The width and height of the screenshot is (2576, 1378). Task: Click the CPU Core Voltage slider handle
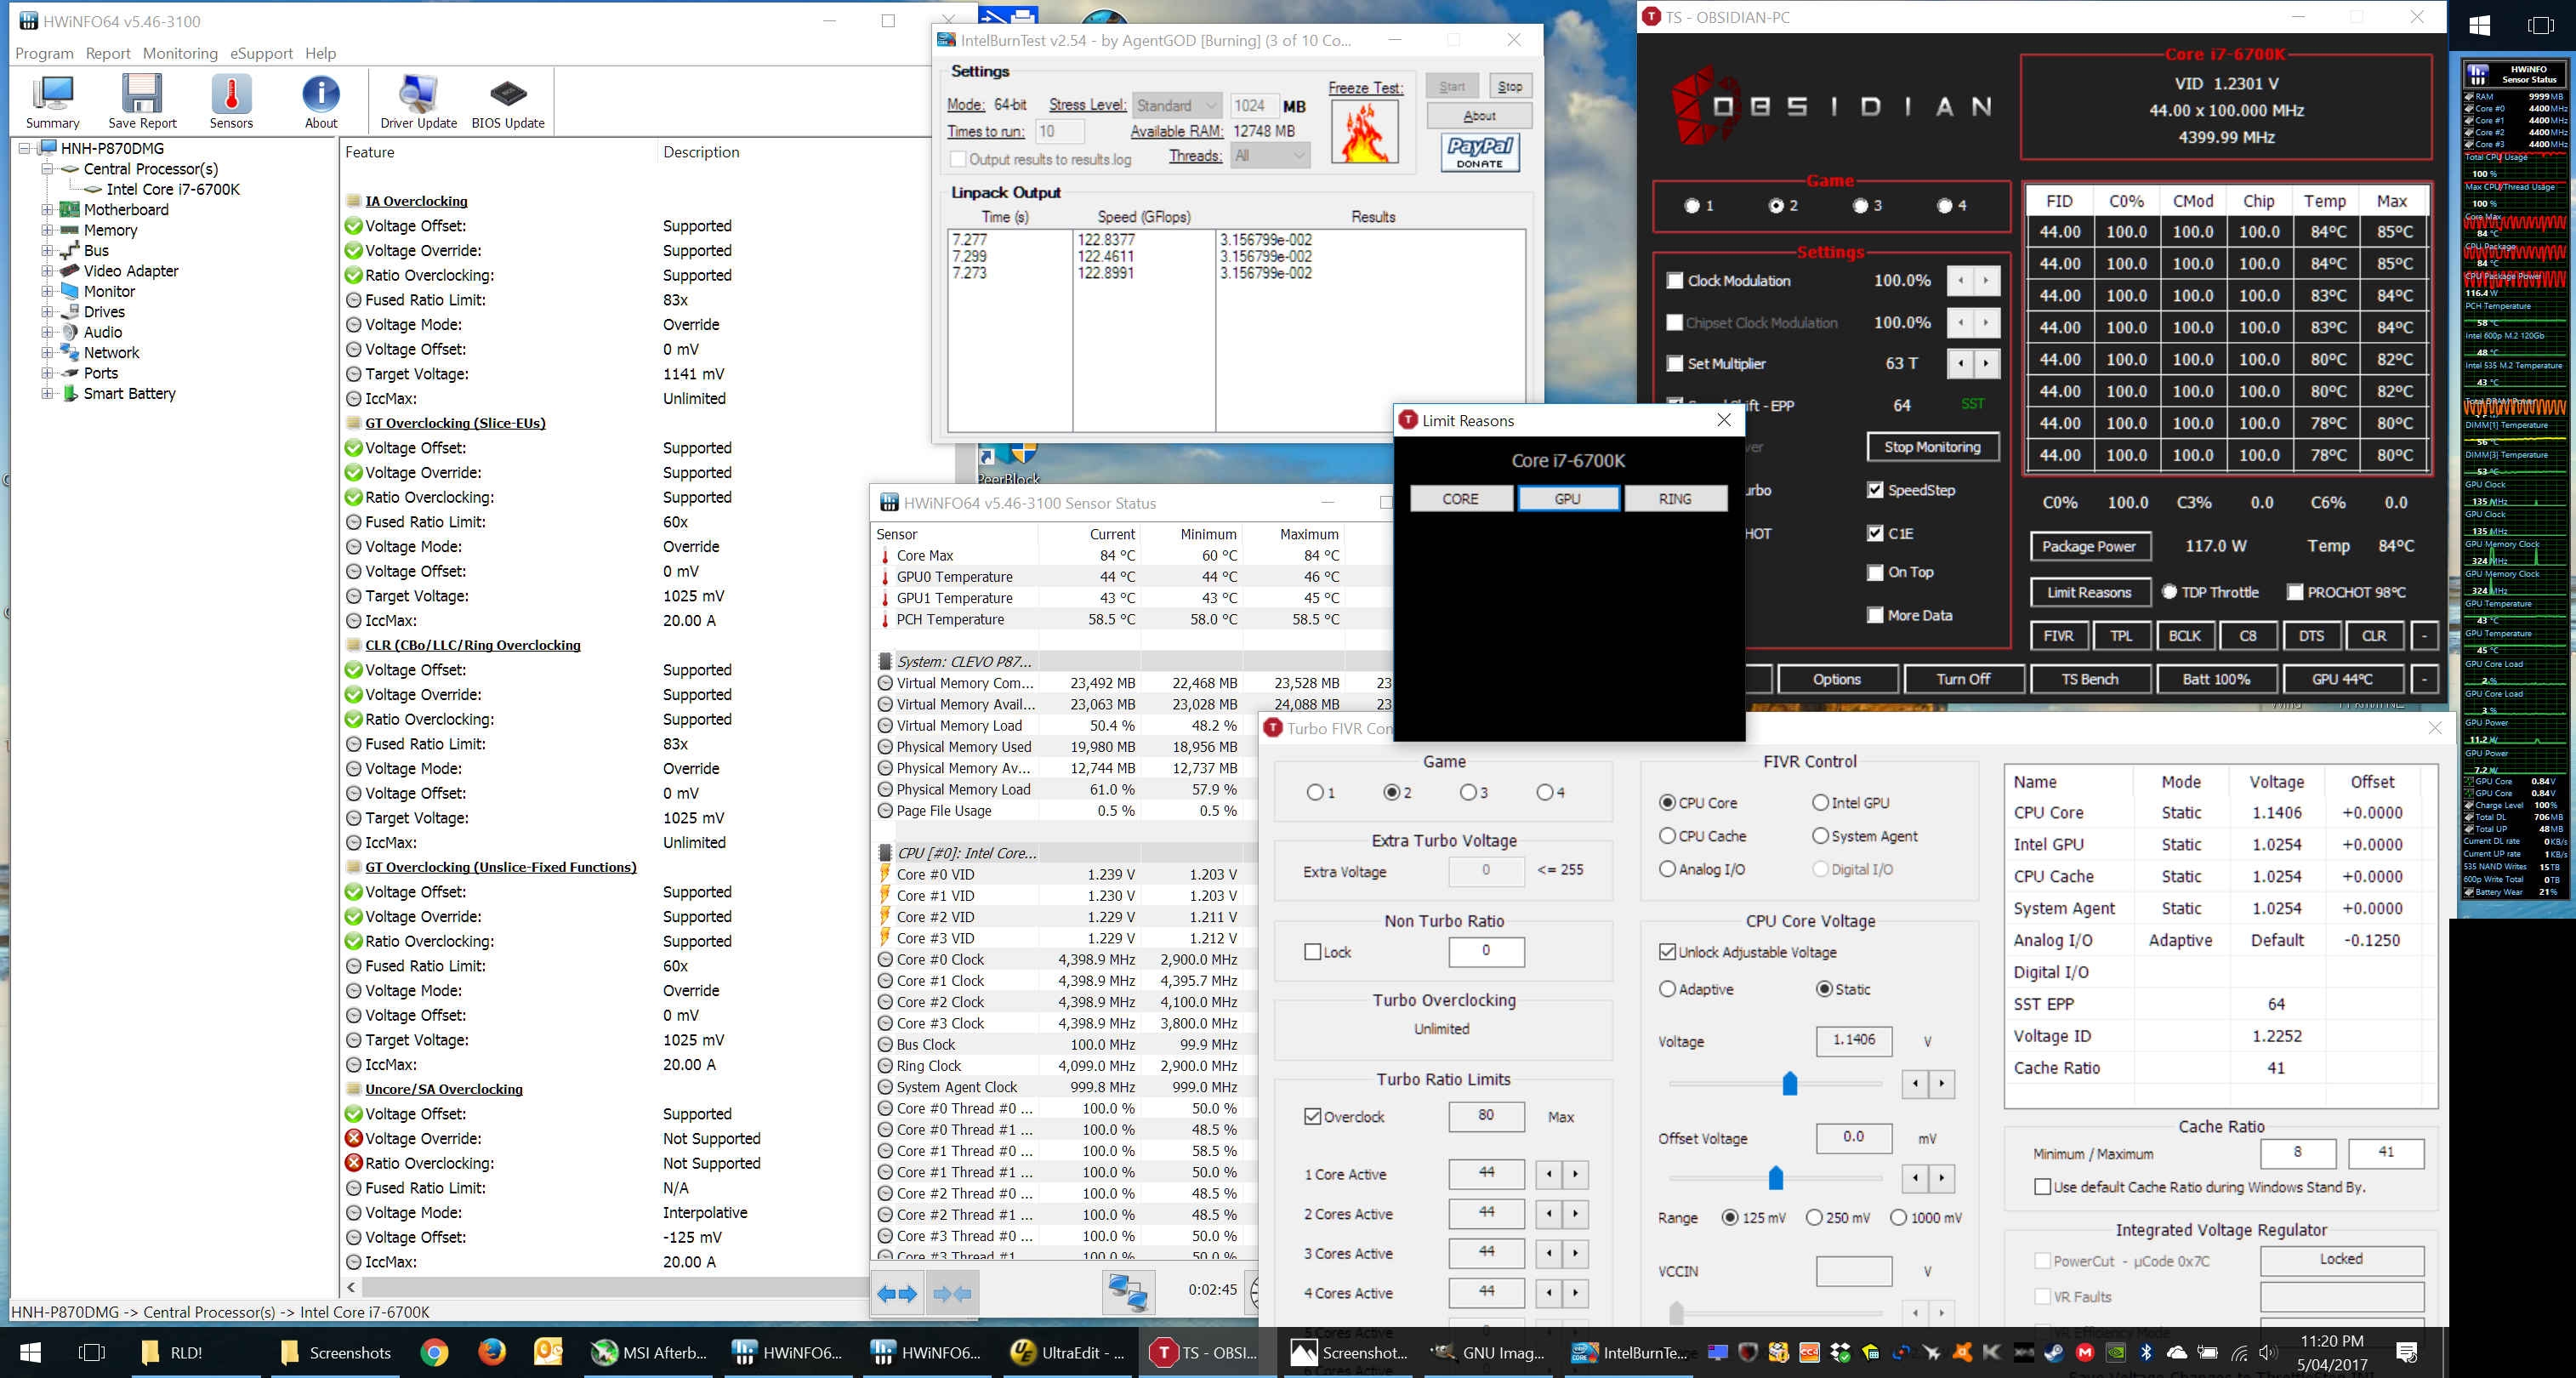coord(1790,1083)
